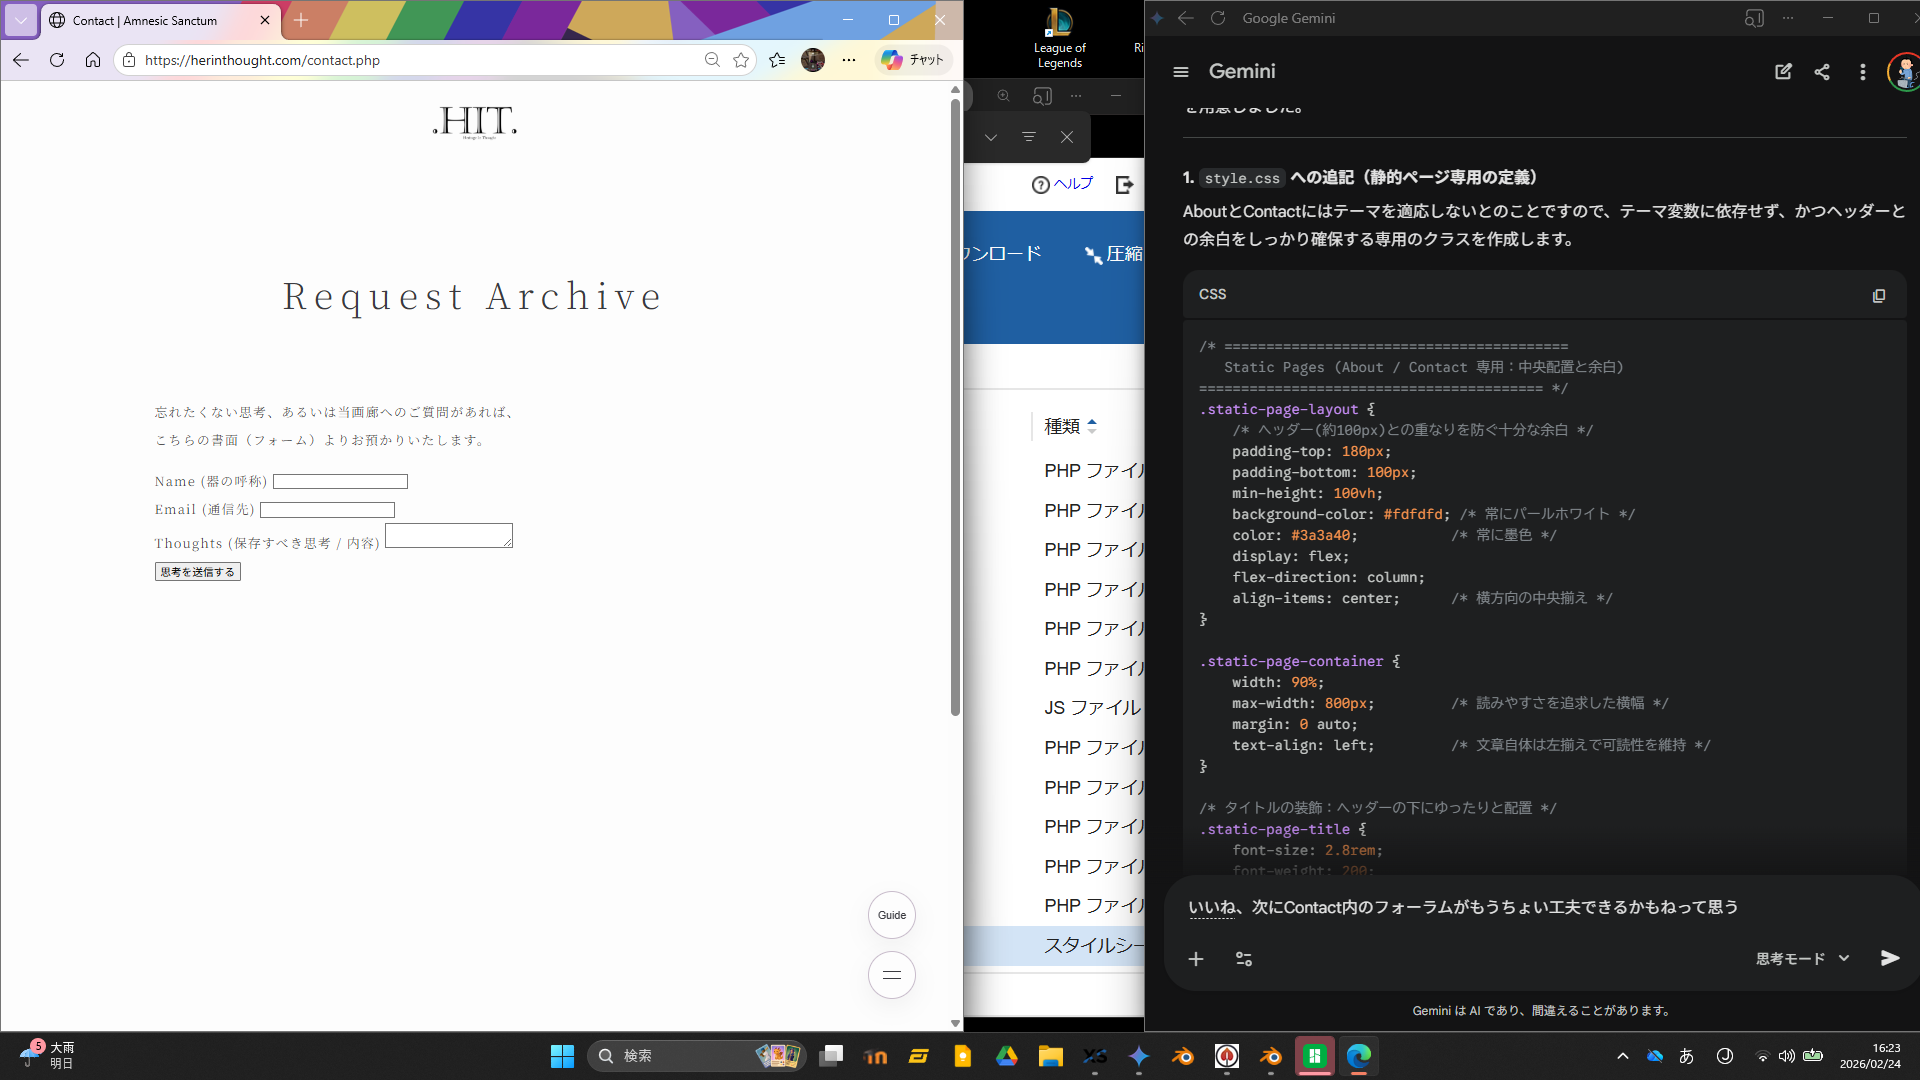
Task: Open Gemini hamburger main menu
Action: click(1181, 72)
